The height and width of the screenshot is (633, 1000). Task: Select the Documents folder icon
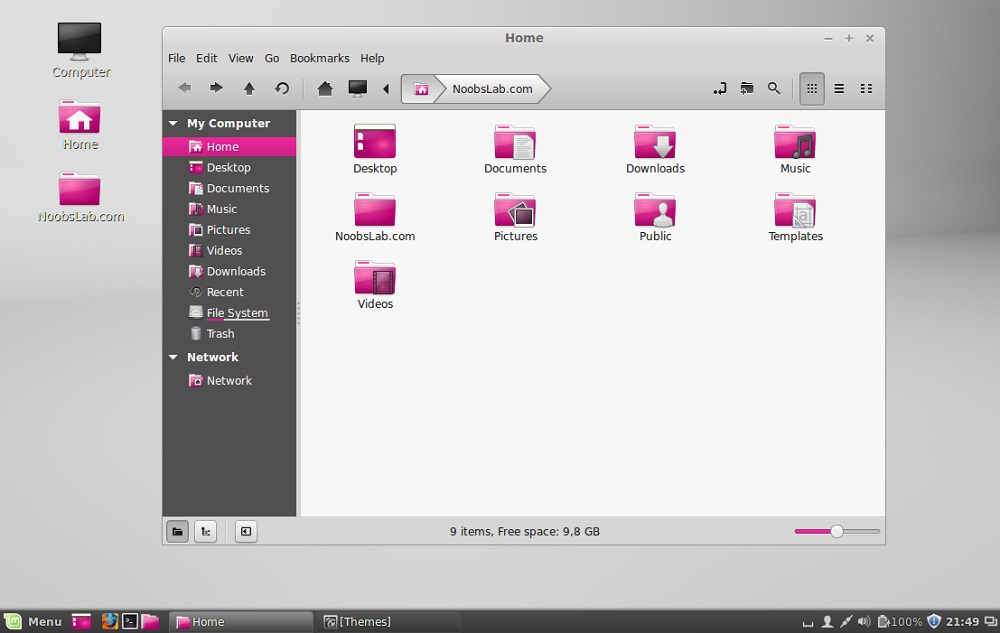(x=515, y=142)
